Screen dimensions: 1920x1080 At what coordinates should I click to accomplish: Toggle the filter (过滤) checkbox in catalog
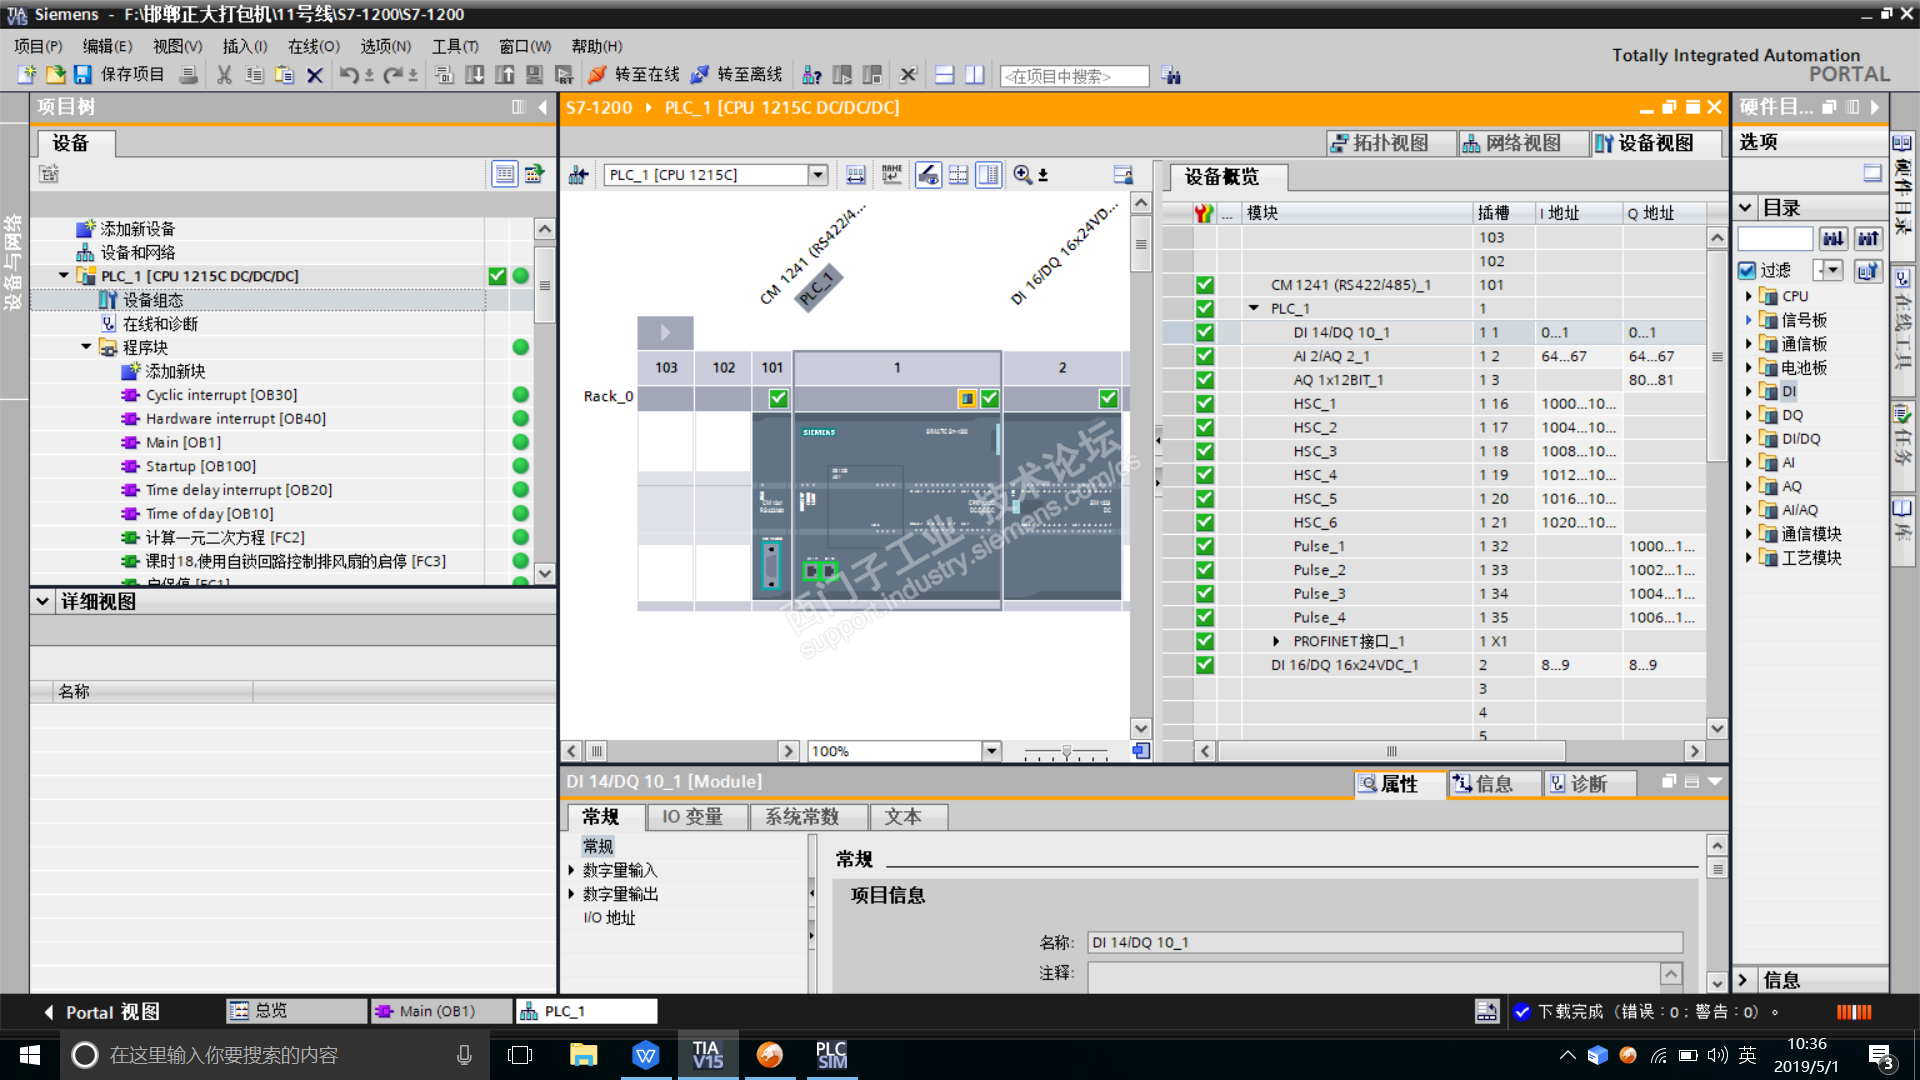point(1747,270)
